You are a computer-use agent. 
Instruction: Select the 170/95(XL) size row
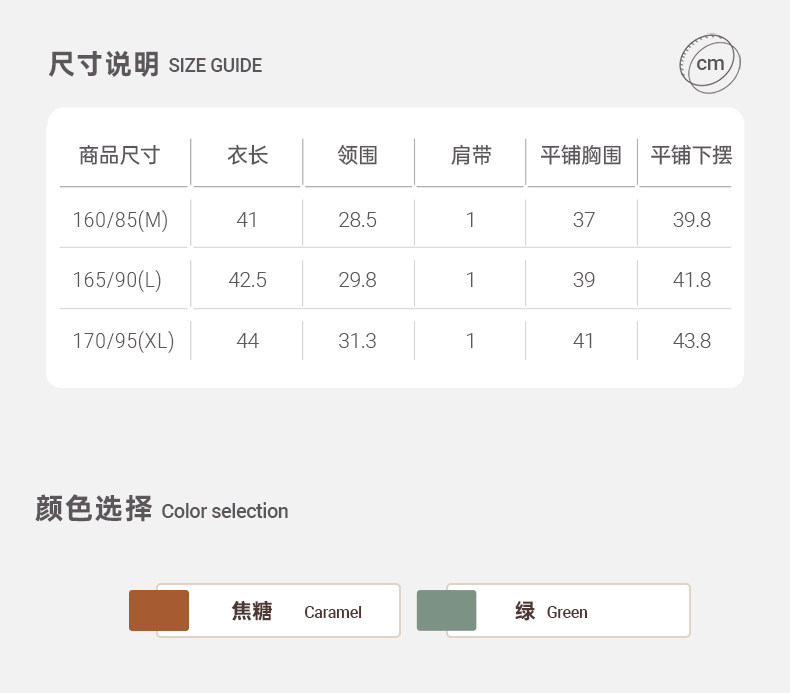click(x=123, y=341)
